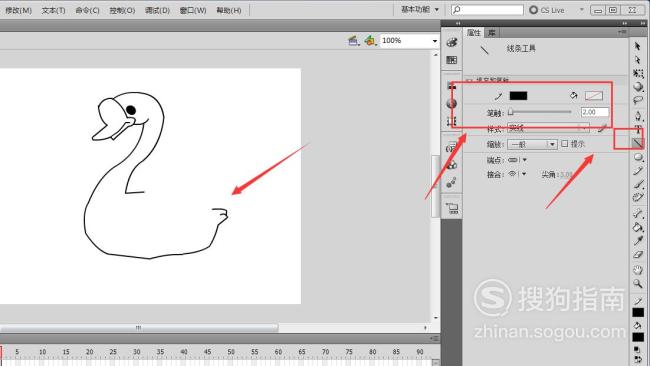Click the fill color no-color swatch
This screenshot has width=650, height=366.
pyautogui.click(x=594, y=96)
